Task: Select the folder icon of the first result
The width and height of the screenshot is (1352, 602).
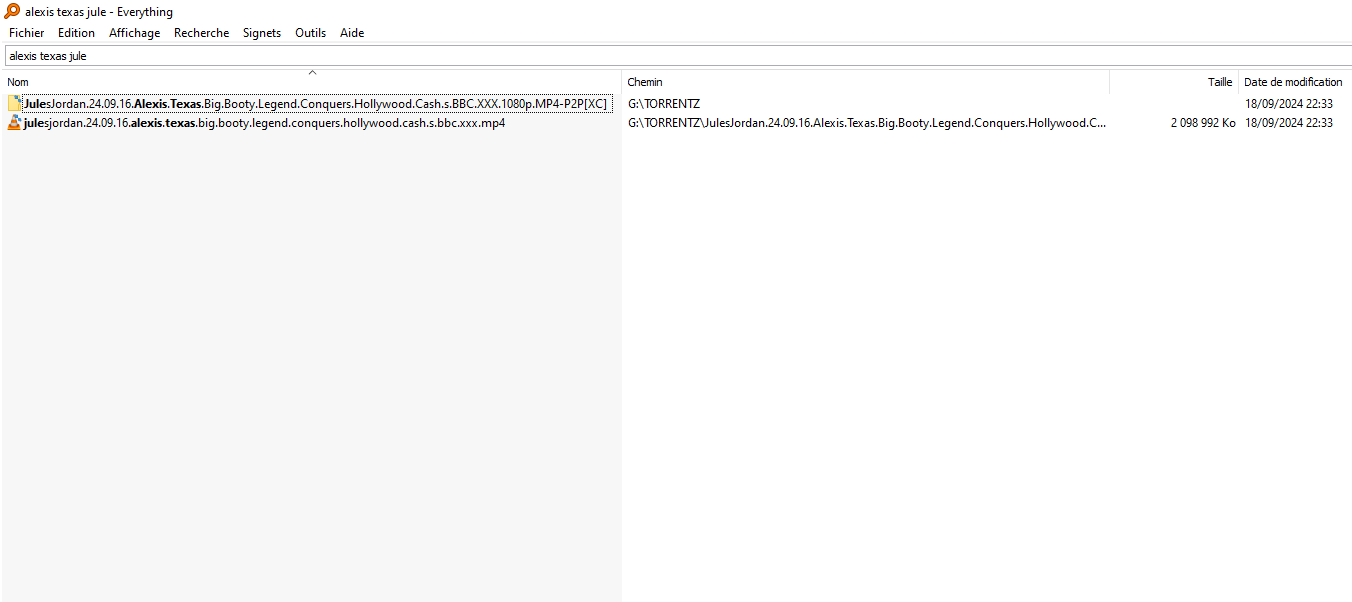Action: tap(14, 104)
